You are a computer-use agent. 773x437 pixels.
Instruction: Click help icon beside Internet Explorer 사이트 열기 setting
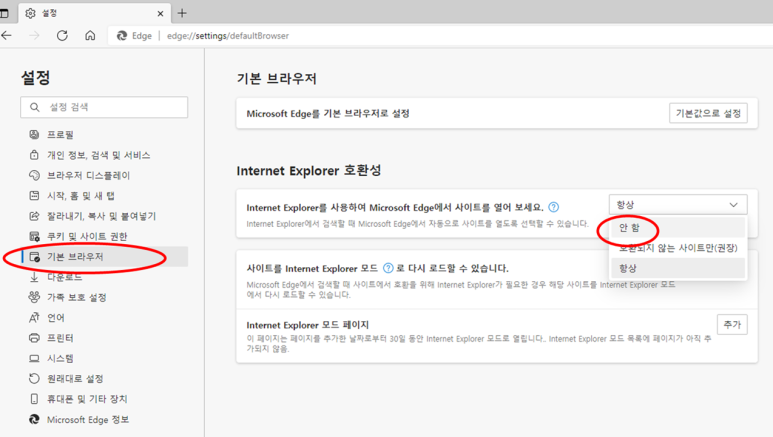click(x=554, y=207)
